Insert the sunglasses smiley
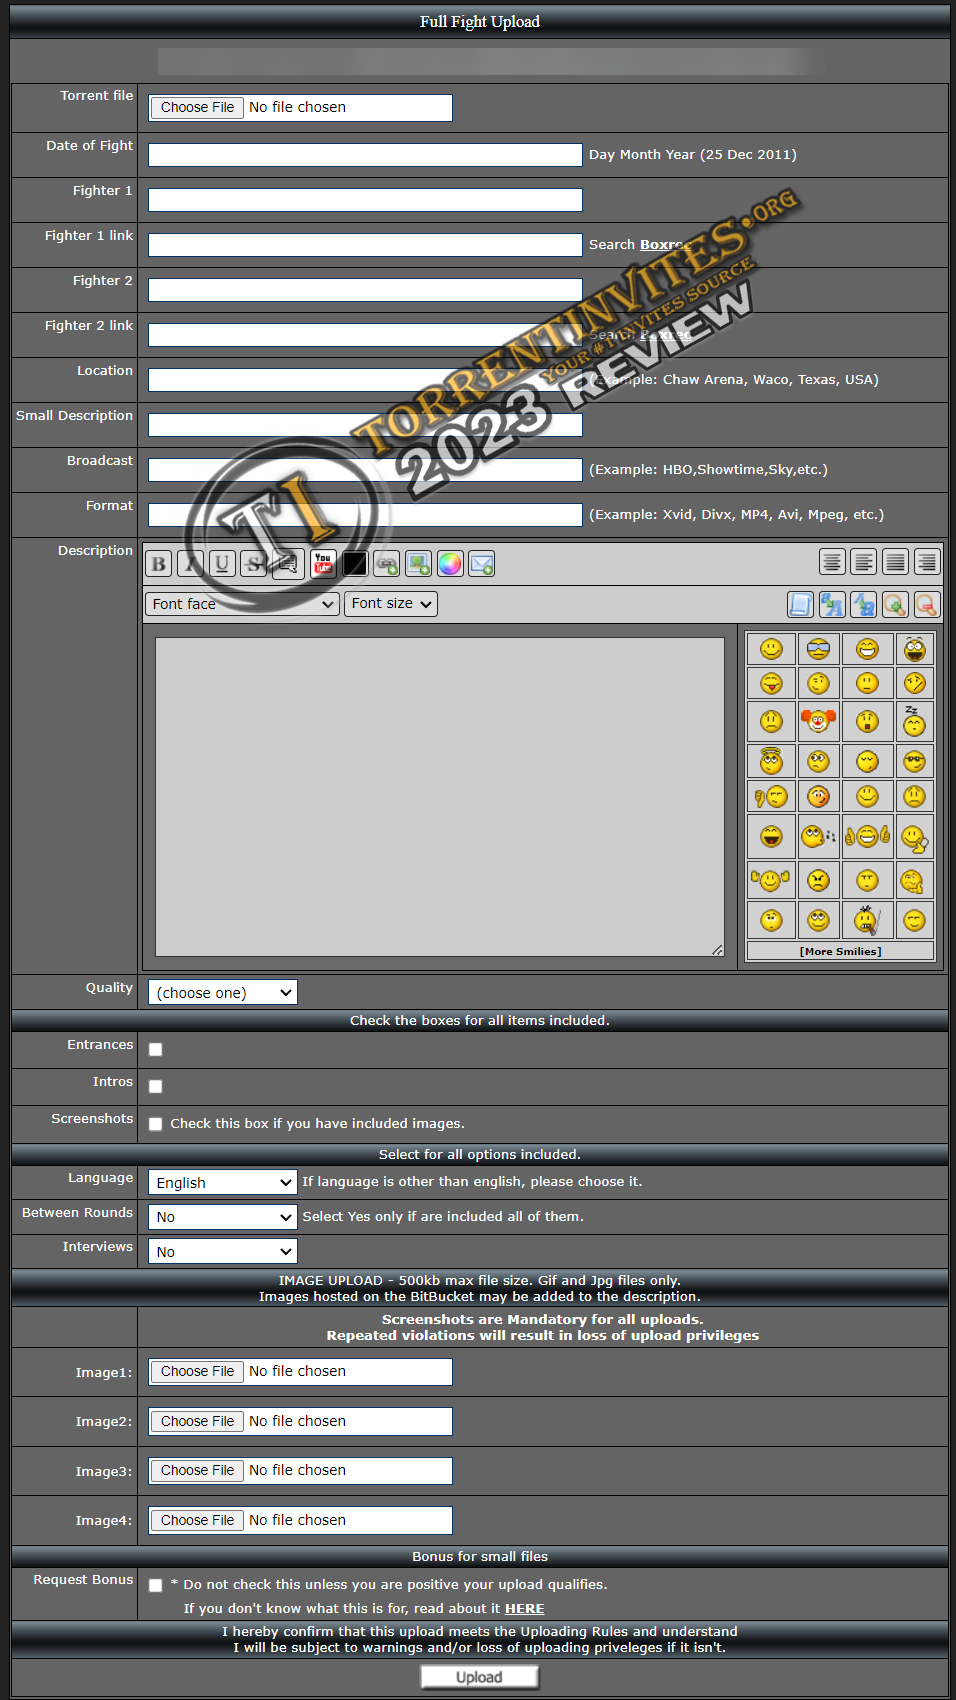 (818, 649)
